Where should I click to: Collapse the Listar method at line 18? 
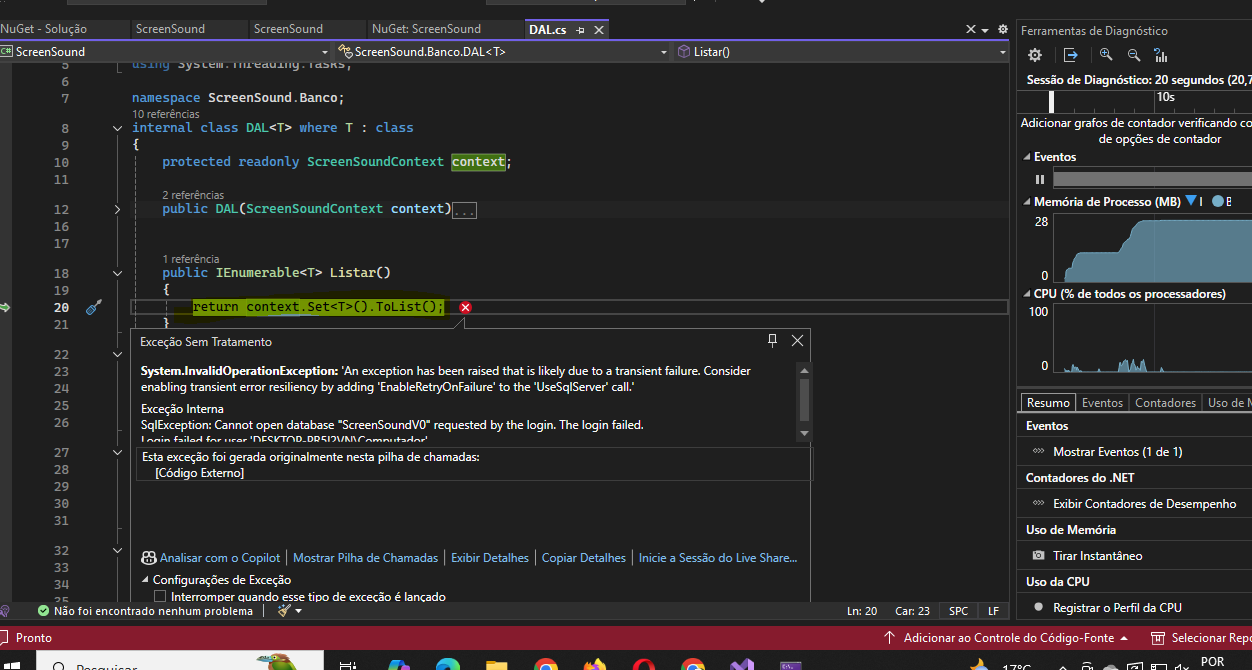[117, 273]
